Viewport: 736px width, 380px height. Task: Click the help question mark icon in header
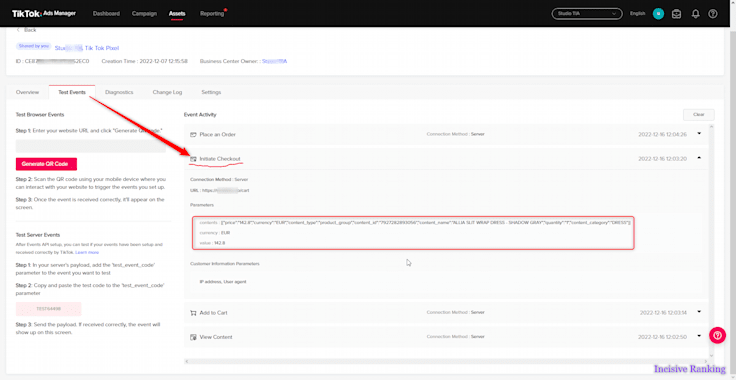click(713, 14)
